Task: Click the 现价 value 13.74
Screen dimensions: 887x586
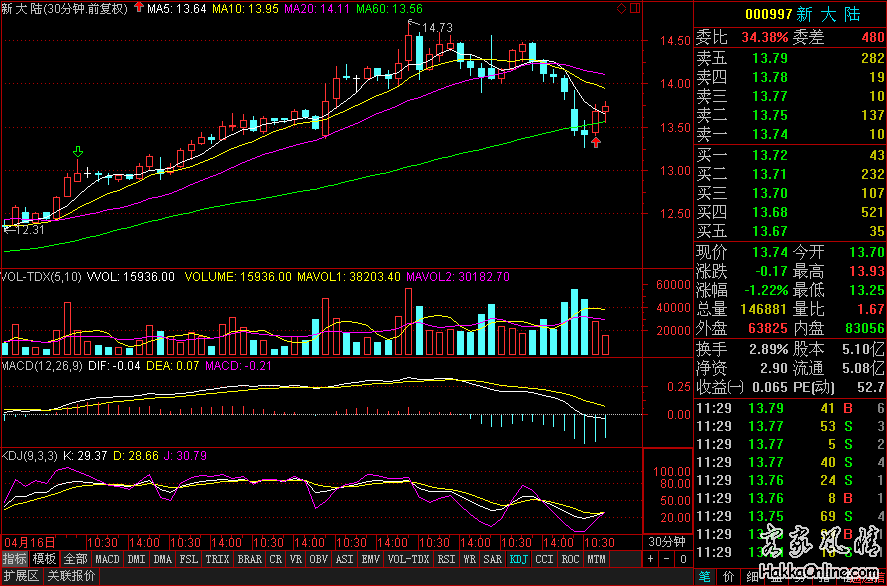Action: (x=770, y=252)
